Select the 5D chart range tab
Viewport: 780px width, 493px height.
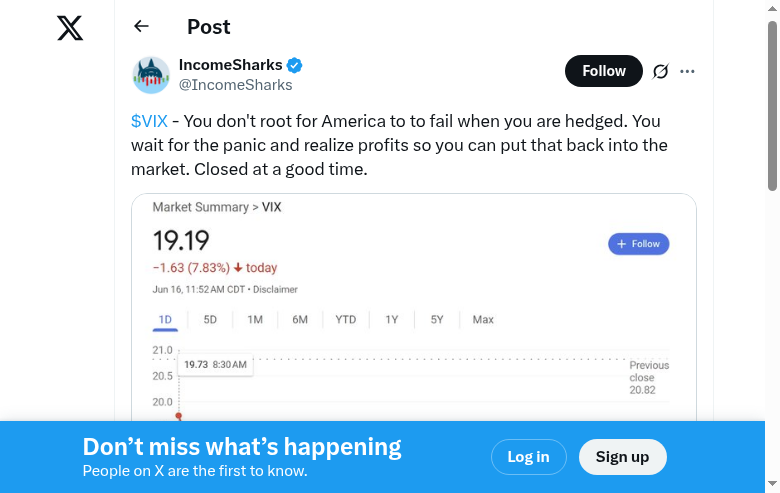[x=210, y=320]
